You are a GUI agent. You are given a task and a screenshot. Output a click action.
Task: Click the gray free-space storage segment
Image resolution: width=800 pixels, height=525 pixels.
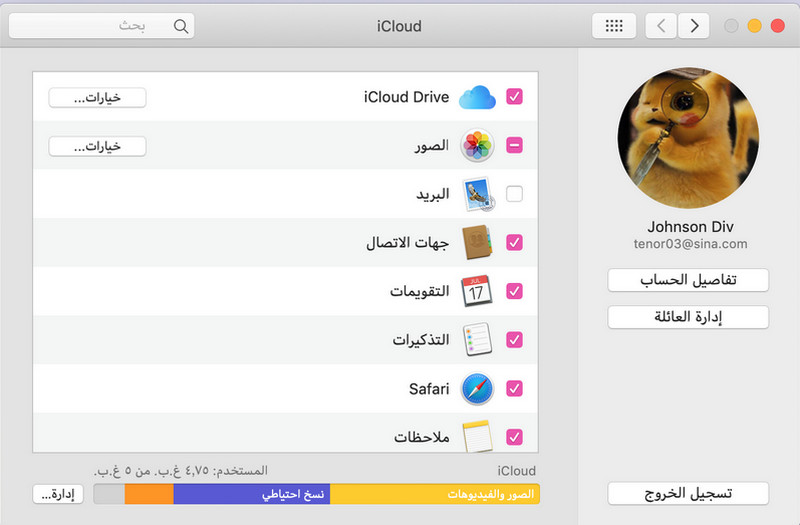click(x=110, y=494)
